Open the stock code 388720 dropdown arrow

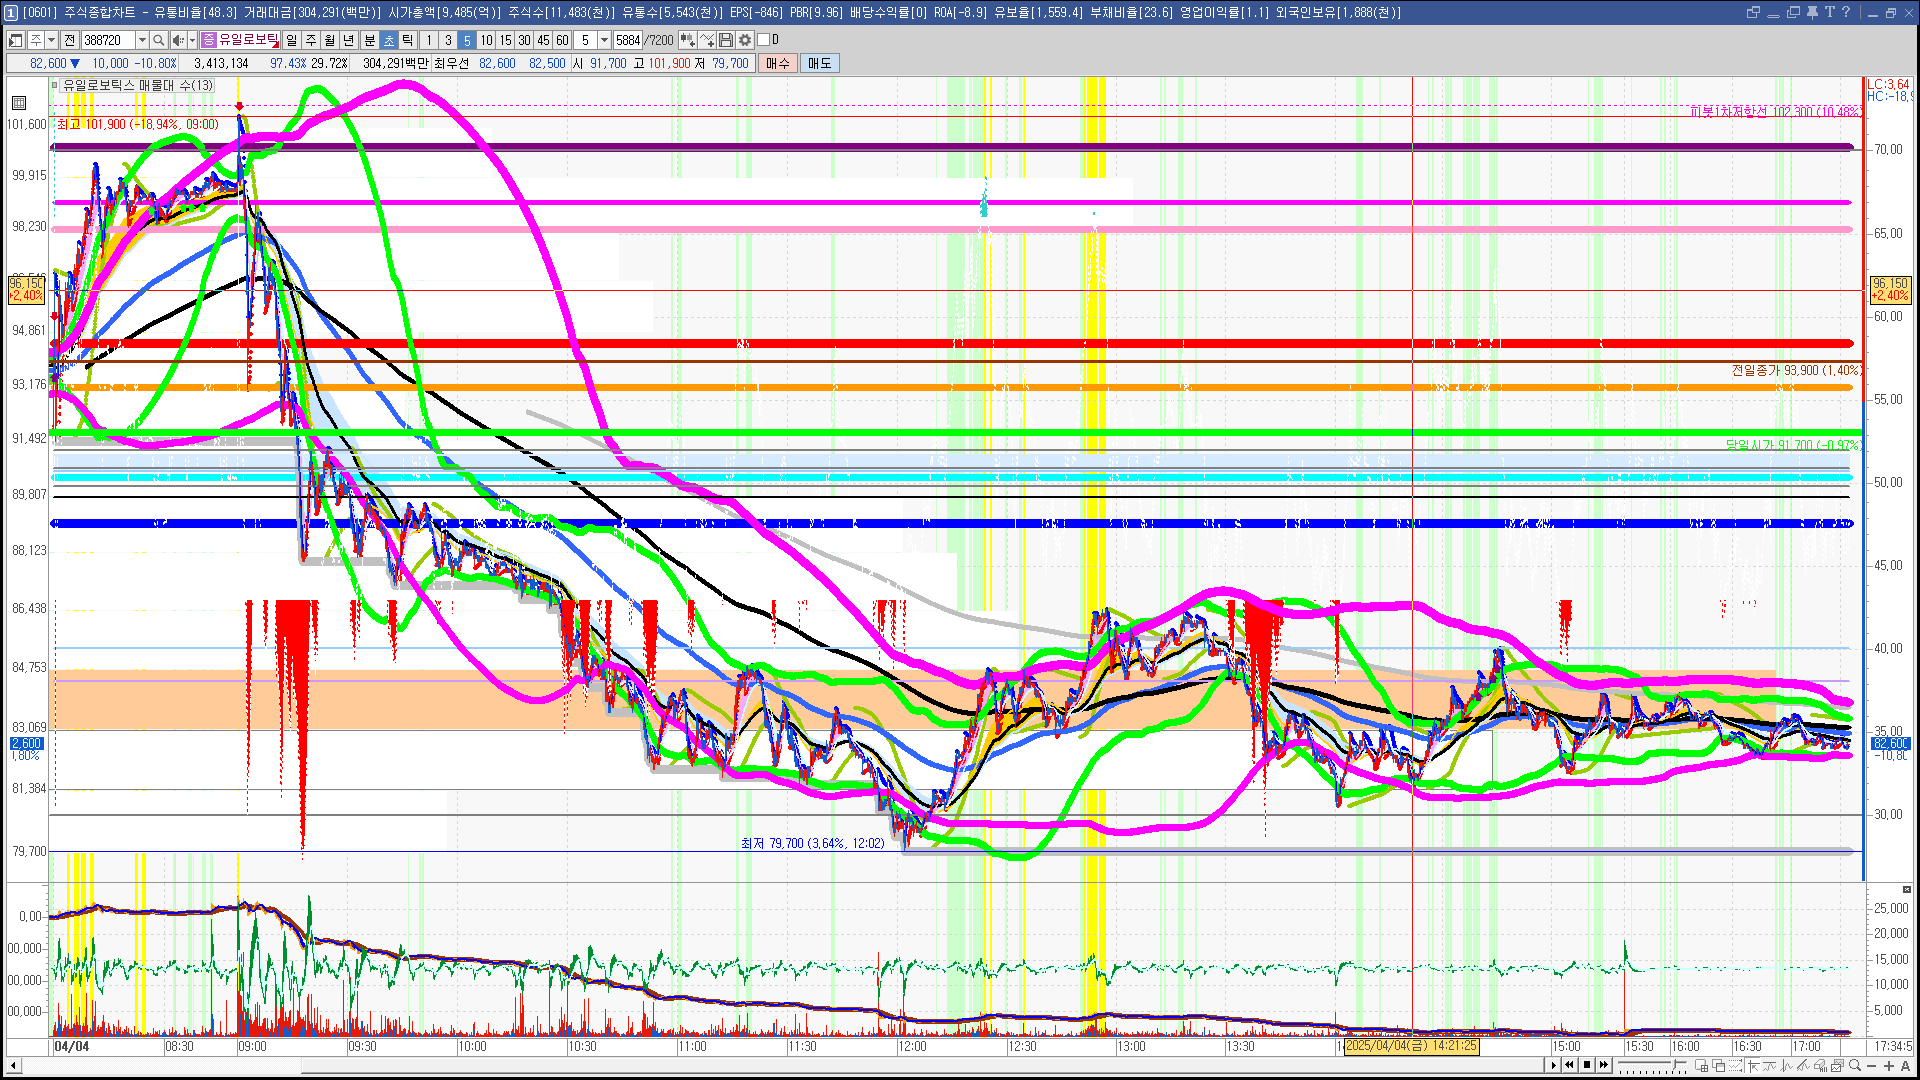click(x=142, y=40)
